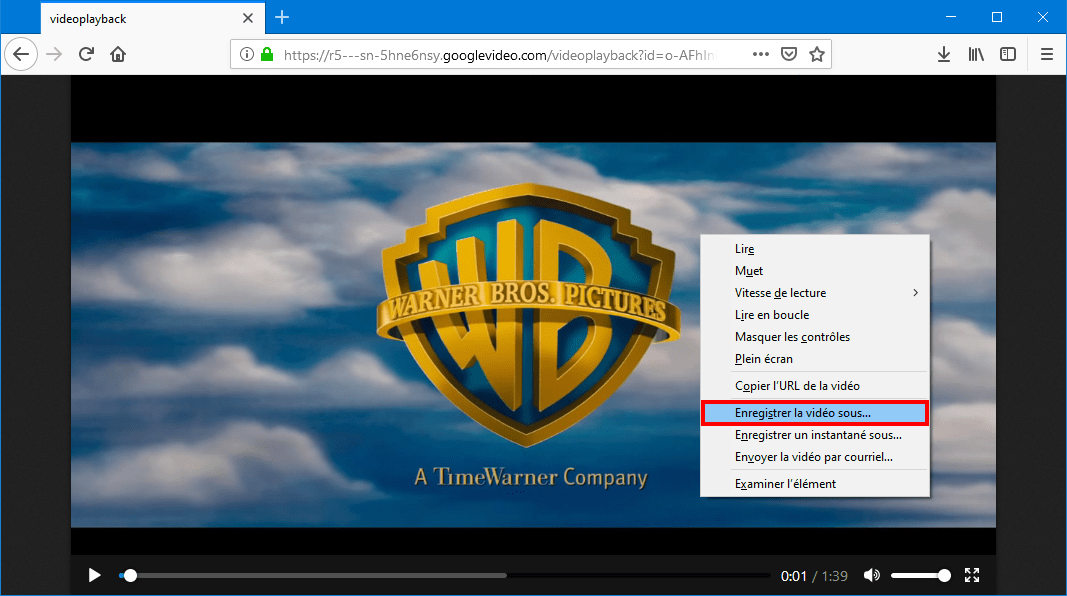Maximize the Firefox window
The width and height of the screenshot is (1067, 596).
click(997, 17)
